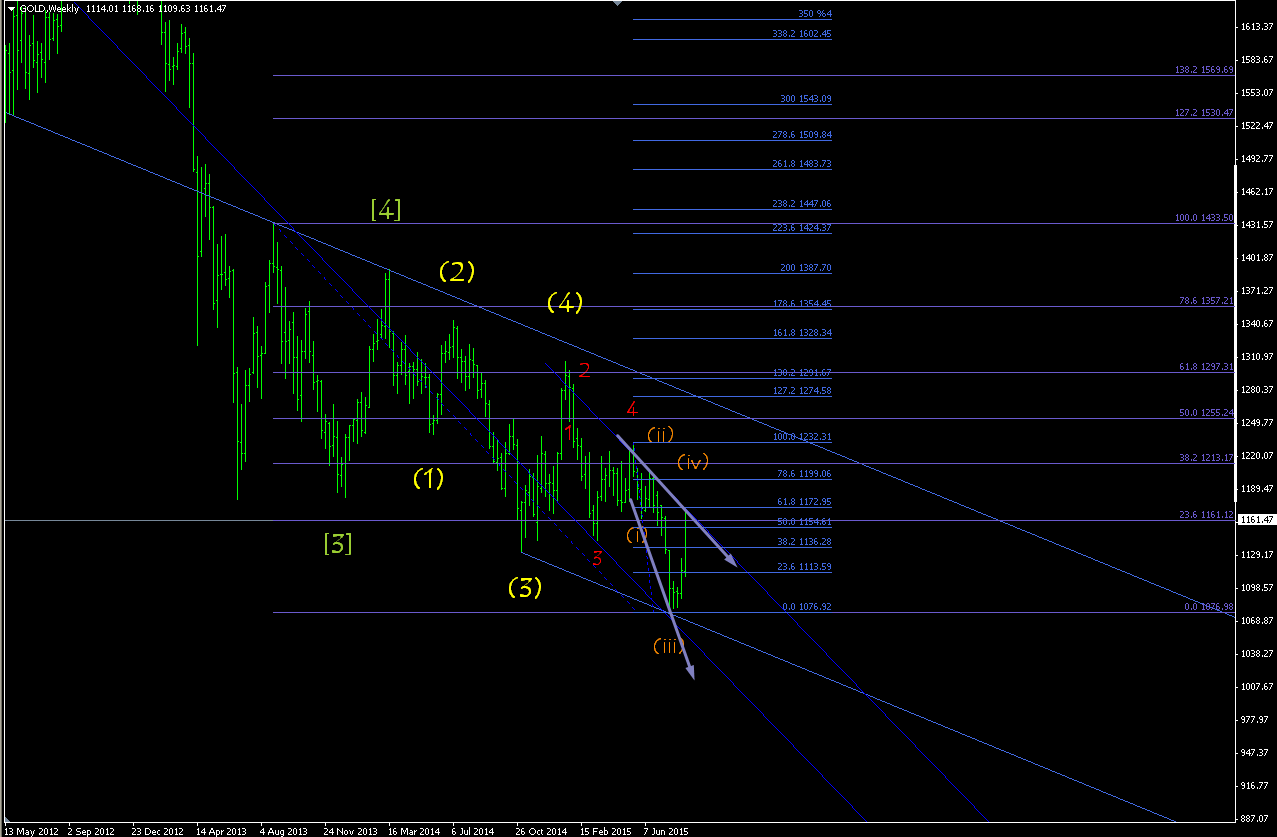
Task: Select the yellow (1) wave label
Action: [x=428, y=479]
